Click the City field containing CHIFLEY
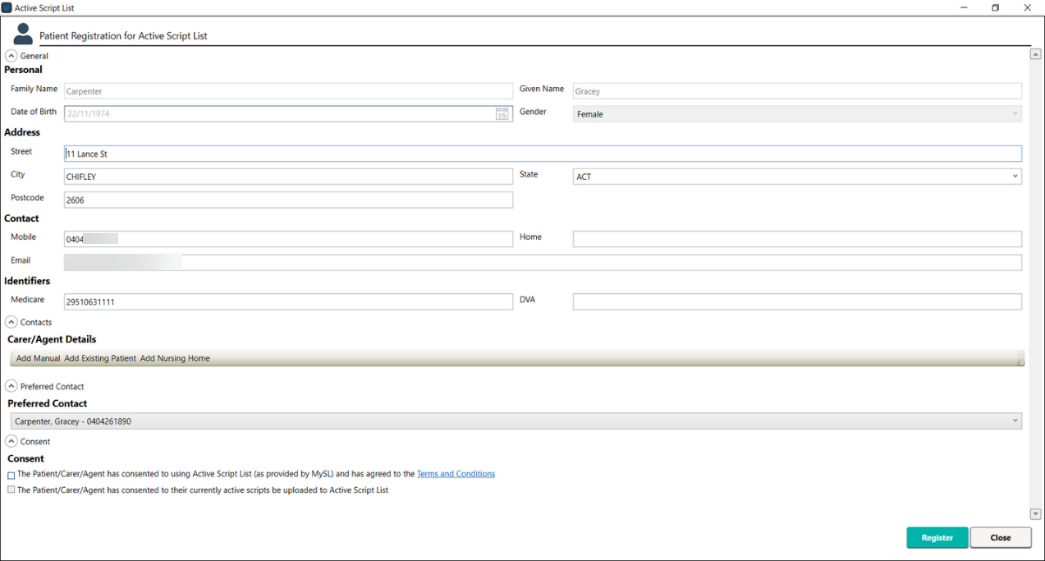The width and height of the screenshot is (1045, 561). tap(288, 177)
